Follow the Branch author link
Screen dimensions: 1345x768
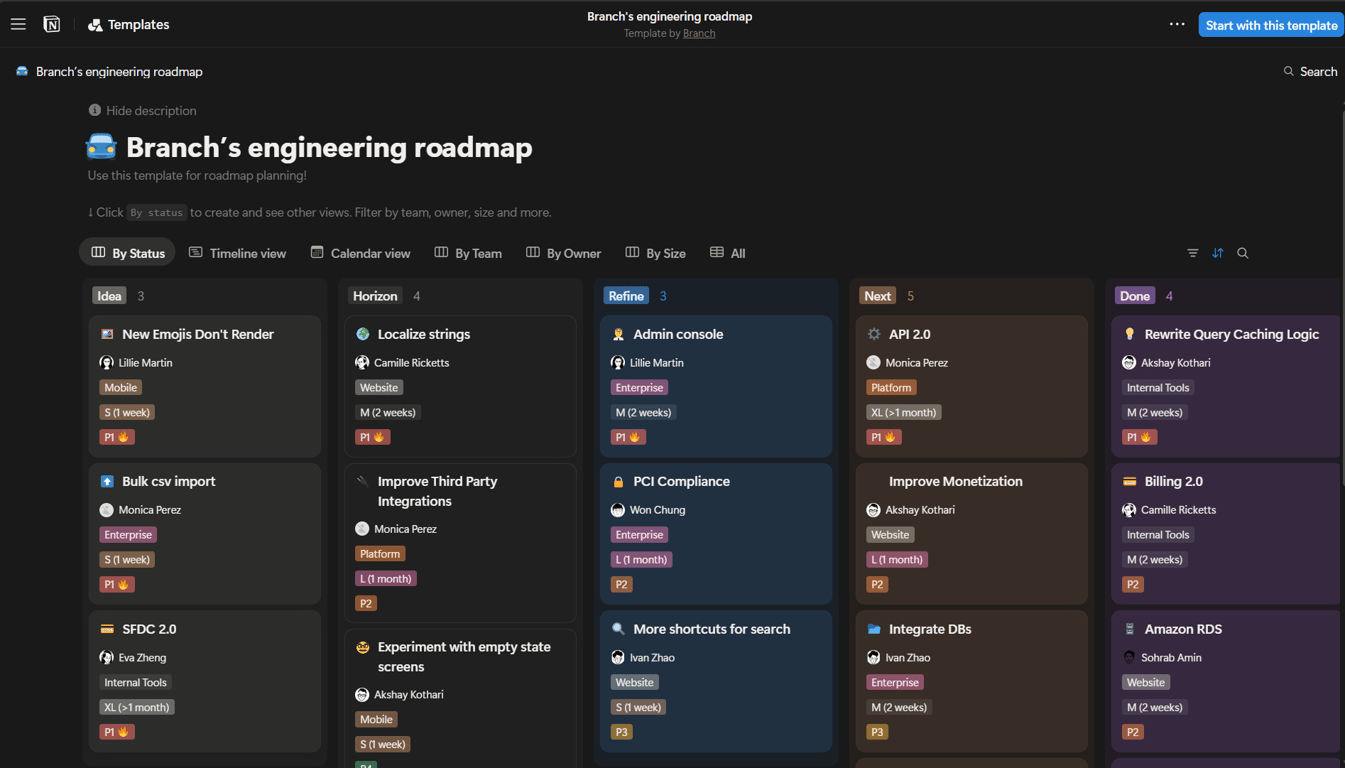tap(699, 33)
